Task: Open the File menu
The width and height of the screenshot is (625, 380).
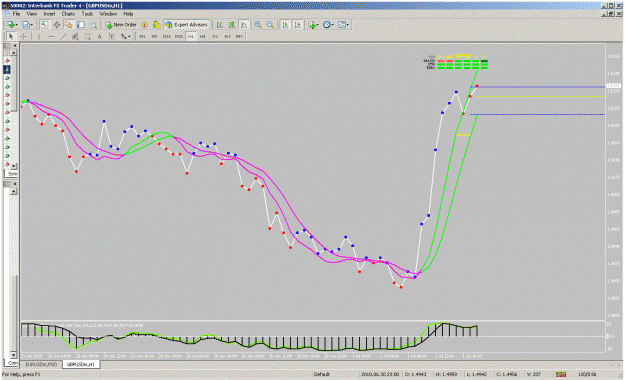Action: (x=16, y=14)
